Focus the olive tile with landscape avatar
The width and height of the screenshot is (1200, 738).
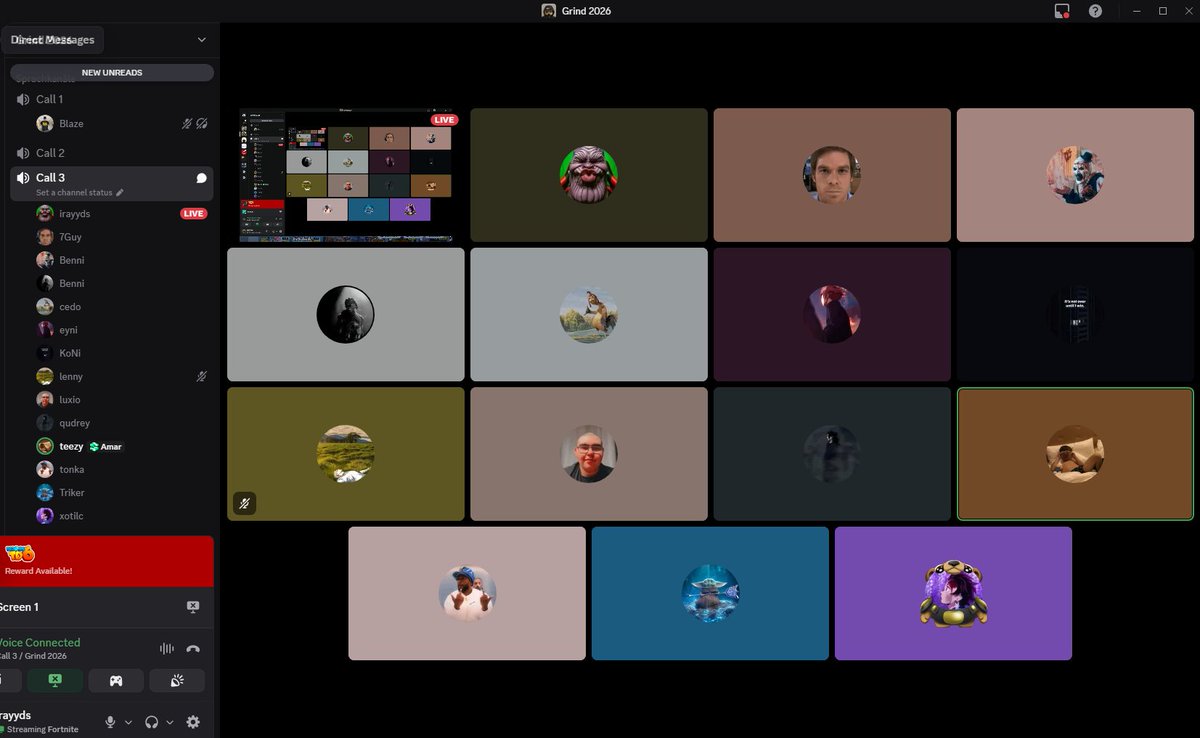(x=346, y=454)
